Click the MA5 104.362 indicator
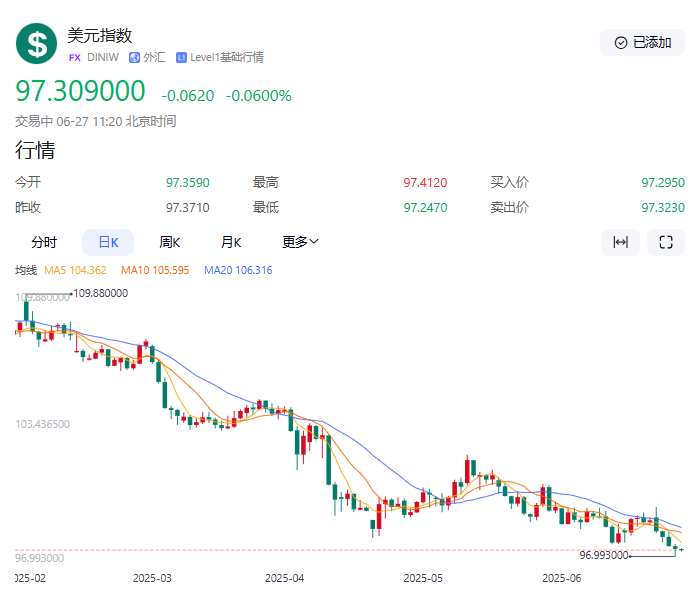The height and width of the screenshot is (594, 693). pos(75,270)
